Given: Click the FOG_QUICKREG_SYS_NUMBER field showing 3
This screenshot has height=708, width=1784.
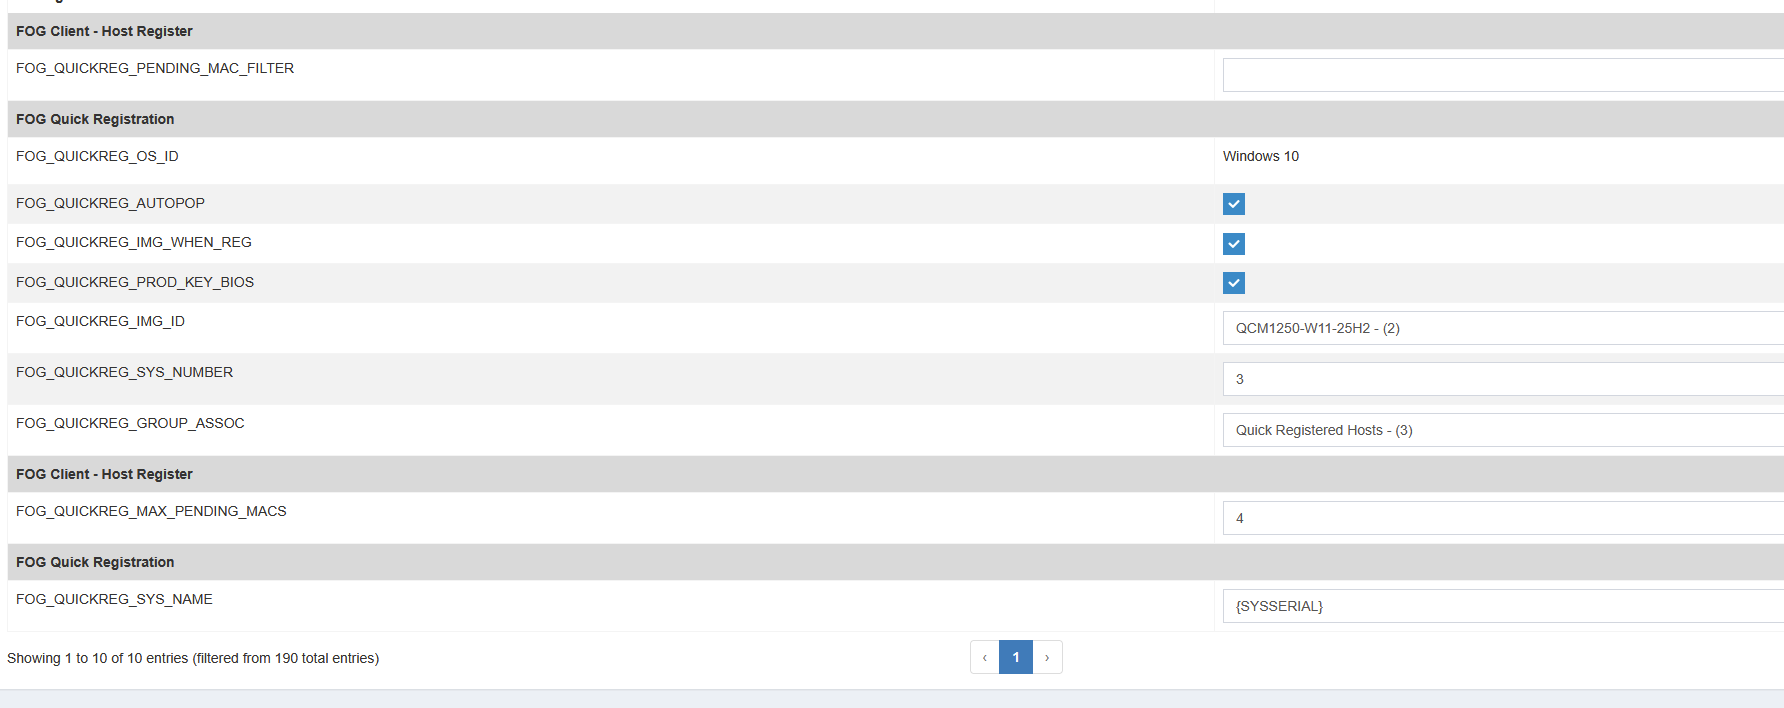Looking at the screenshot, I should (x=1500, y=379).
